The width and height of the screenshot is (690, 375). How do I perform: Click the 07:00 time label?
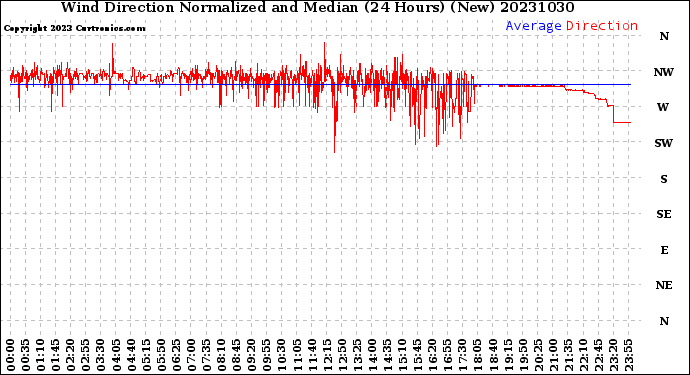click(x=192, y=355)
